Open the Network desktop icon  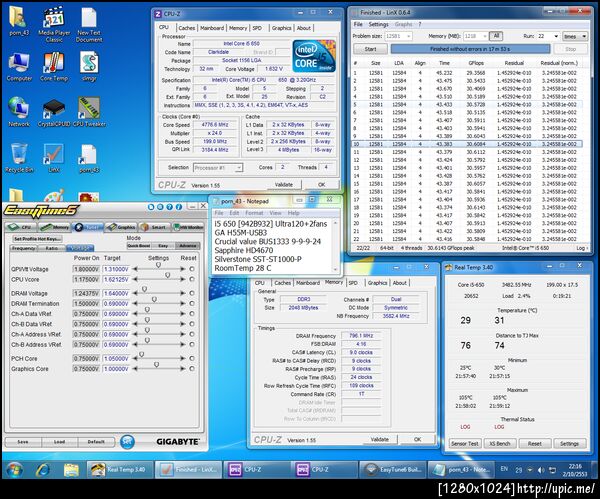click(x=19, y=112)
